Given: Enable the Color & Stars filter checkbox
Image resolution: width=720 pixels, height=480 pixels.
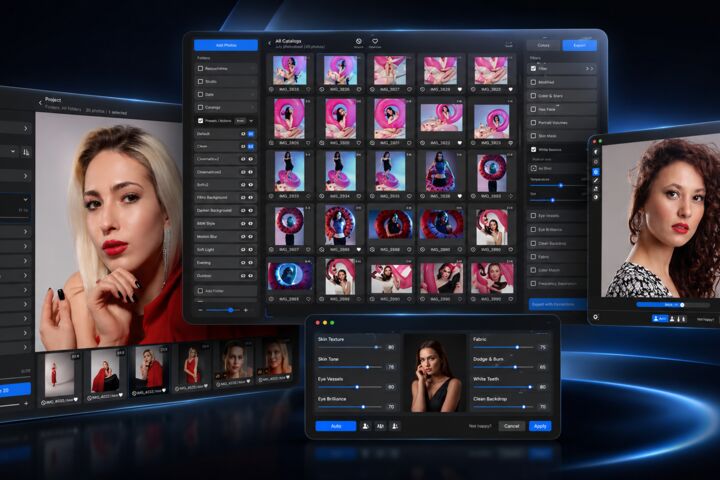Looking at the screenshot, I should pos(533,96).
